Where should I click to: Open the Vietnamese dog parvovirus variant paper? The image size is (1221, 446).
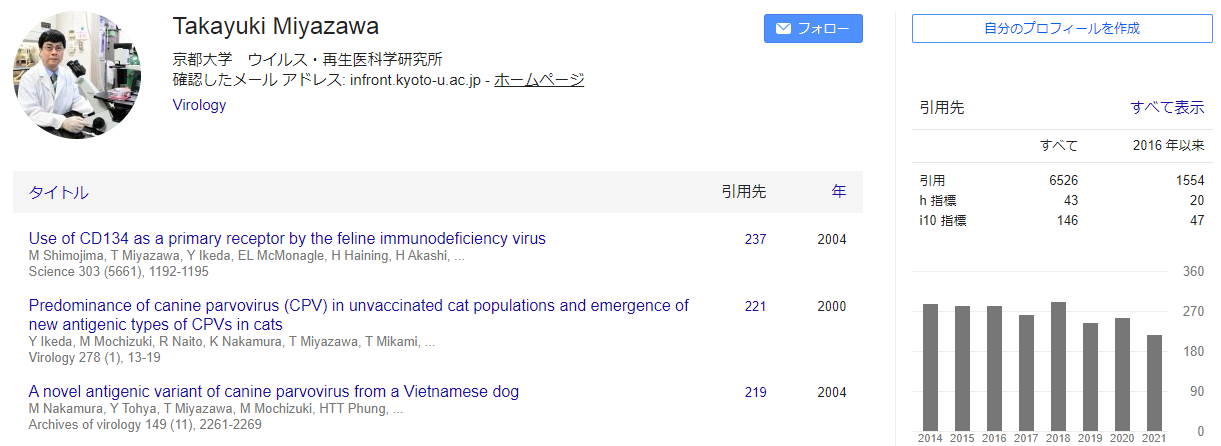[274, 392]
